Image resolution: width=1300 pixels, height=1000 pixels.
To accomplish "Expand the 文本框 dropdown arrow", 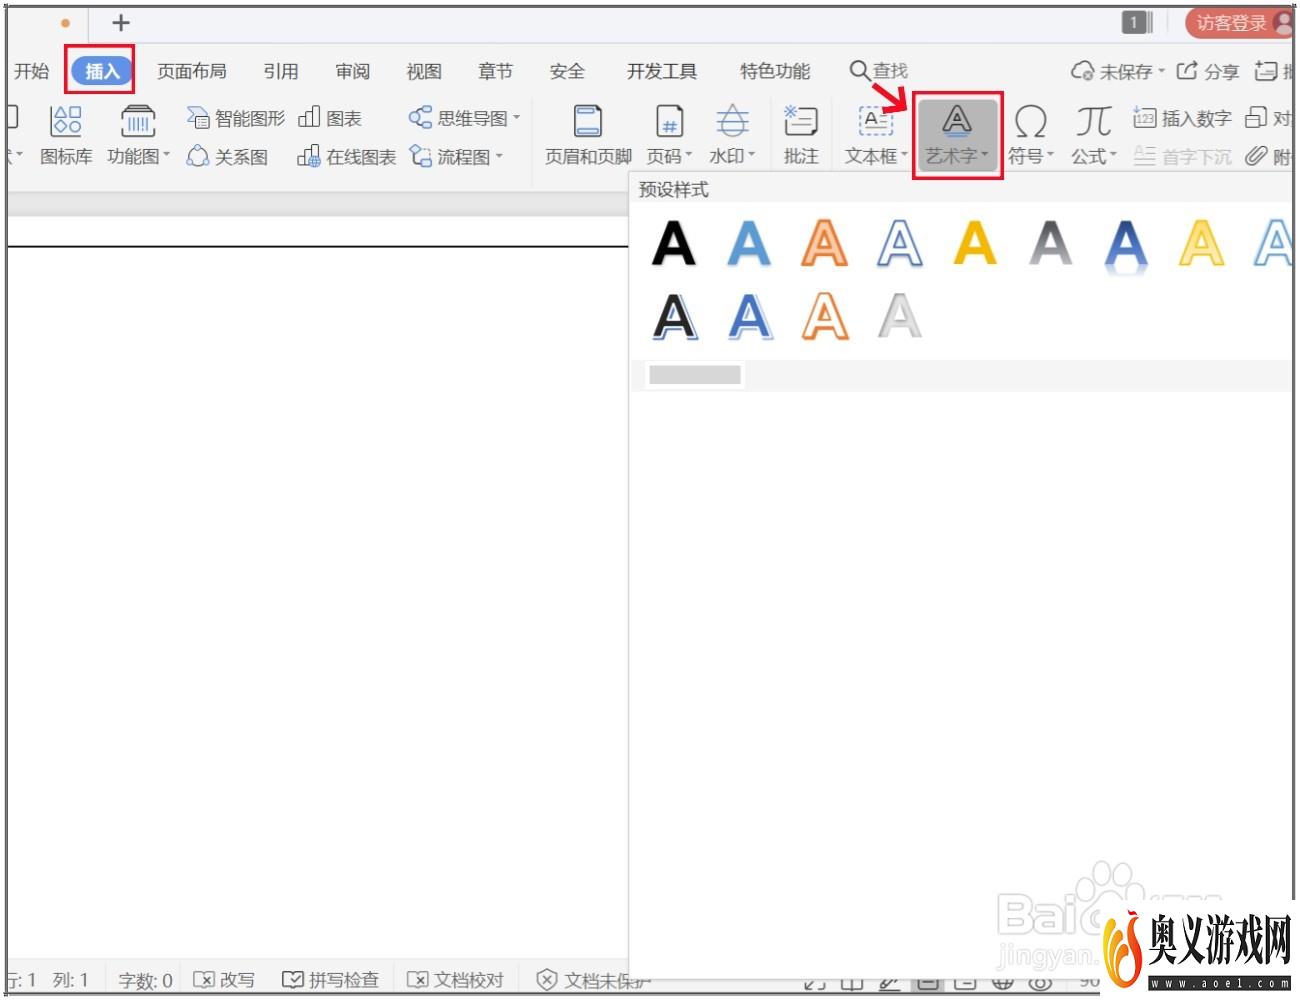I will point(903,156).
